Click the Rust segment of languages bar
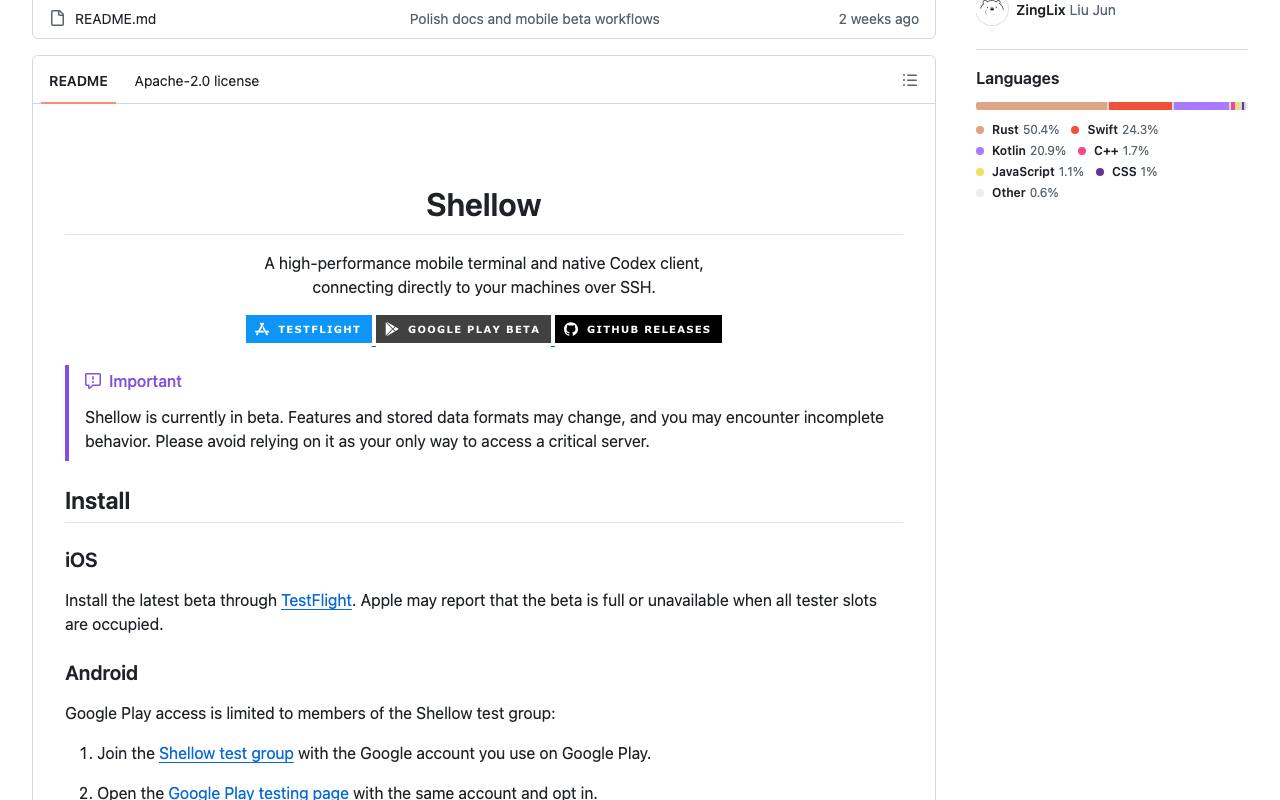 tap(1041, 106)
